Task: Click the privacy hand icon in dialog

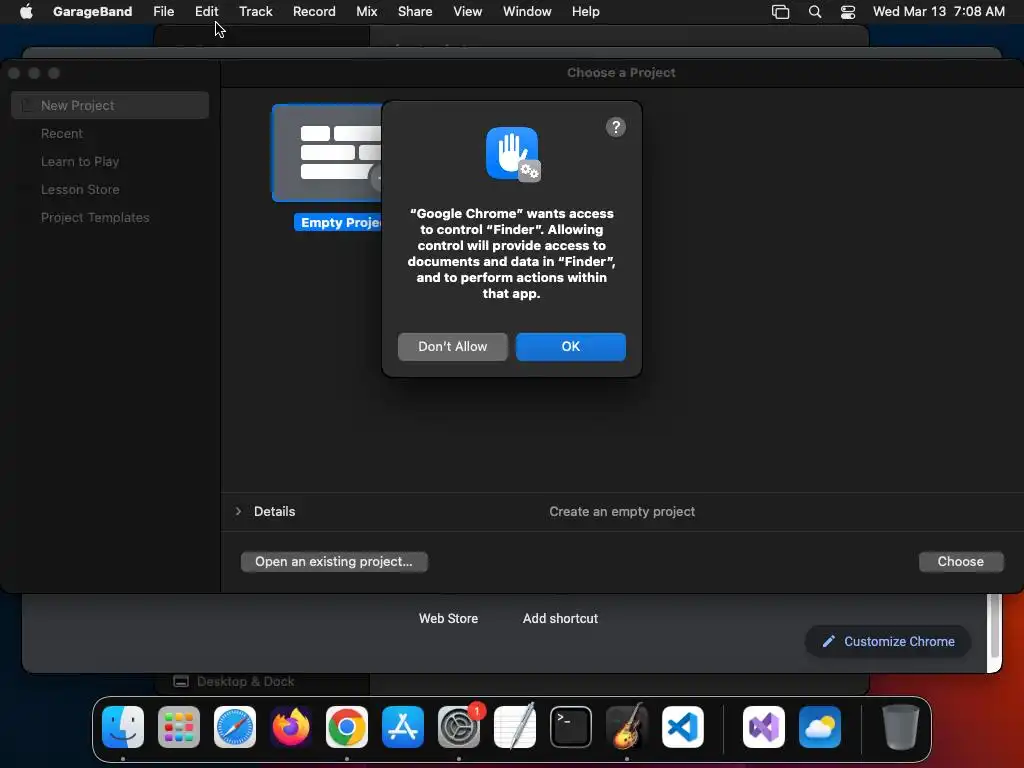Action: 513,154
